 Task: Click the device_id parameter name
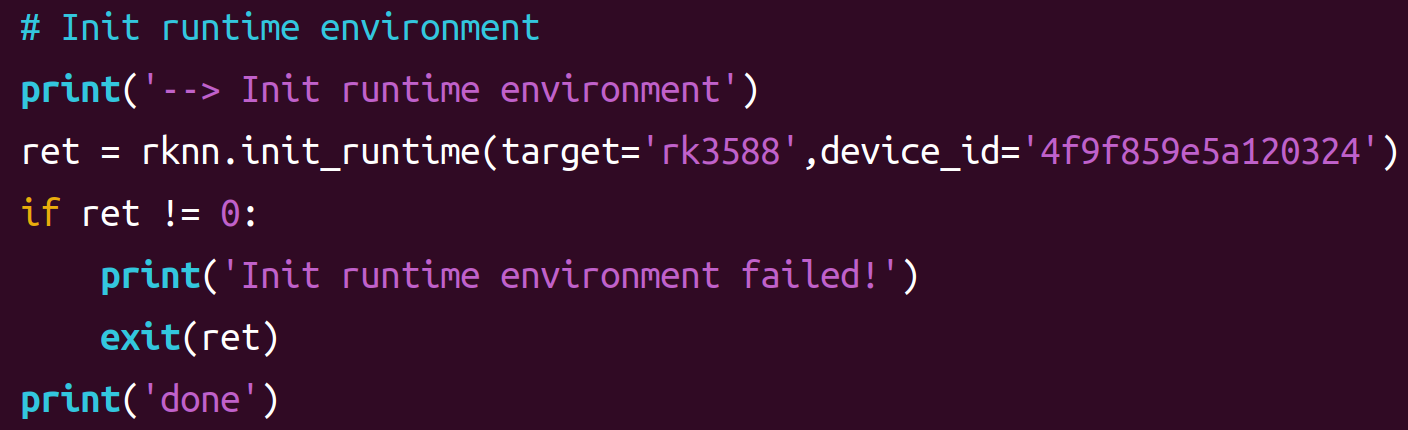[910, 153]
